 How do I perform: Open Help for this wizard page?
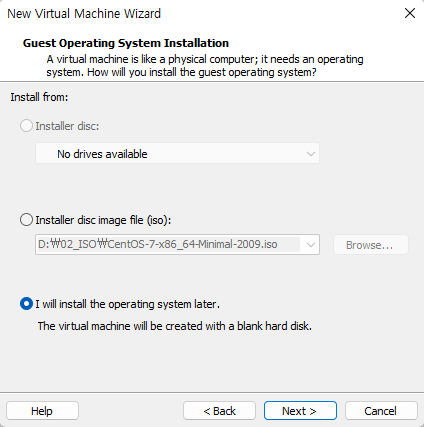(42, 411)
